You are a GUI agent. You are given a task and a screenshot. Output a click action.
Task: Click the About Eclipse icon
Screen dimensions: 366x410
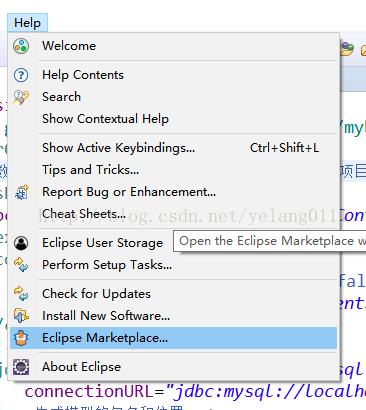coord(21,367)
